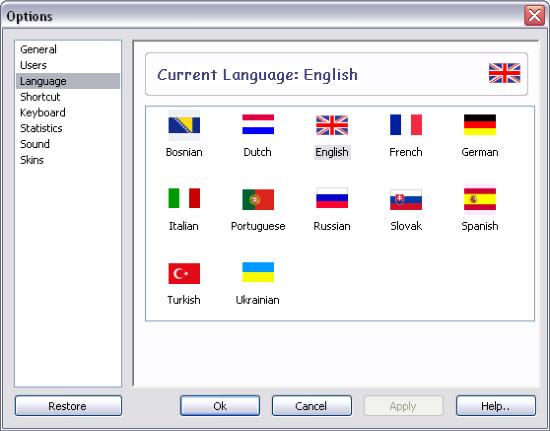Viewport: 550px width, 431px height.
Task: Click the Ukrainian language label
Action: [258, 300]
